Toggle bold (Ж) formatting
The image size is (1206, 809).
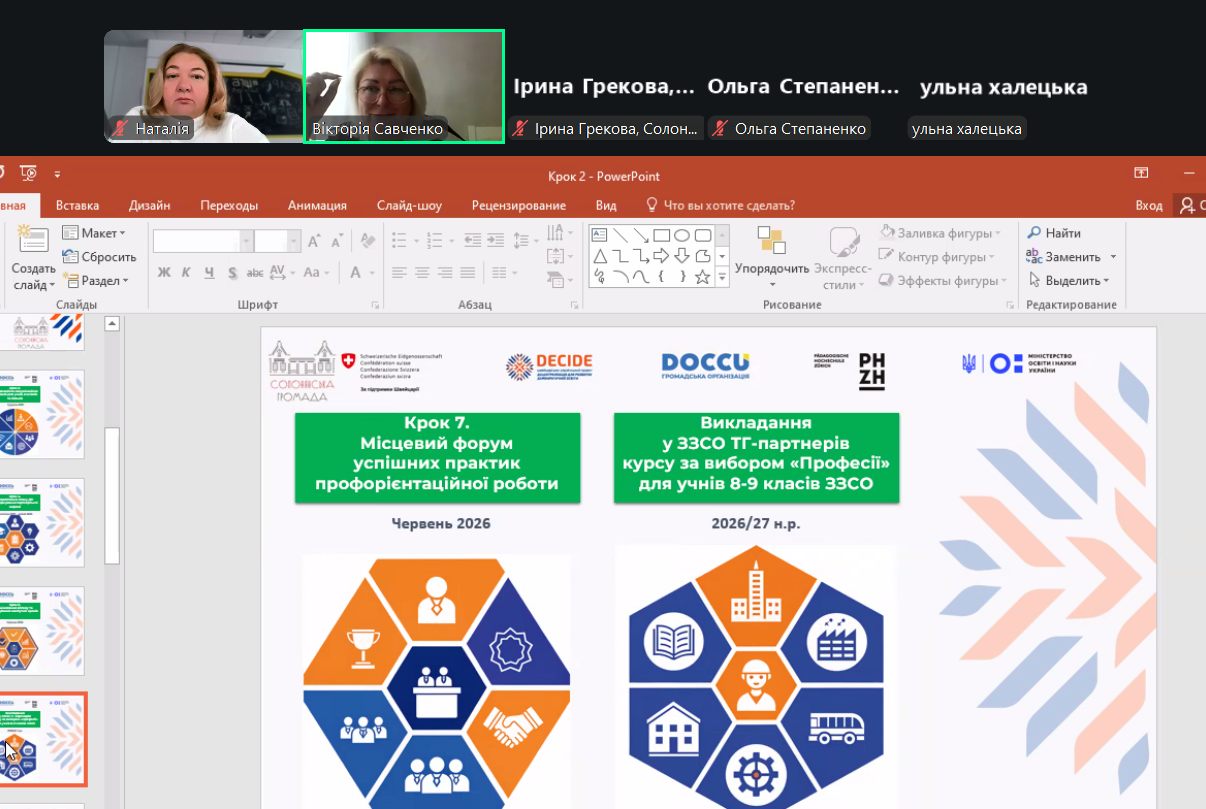tap(164, 273)
